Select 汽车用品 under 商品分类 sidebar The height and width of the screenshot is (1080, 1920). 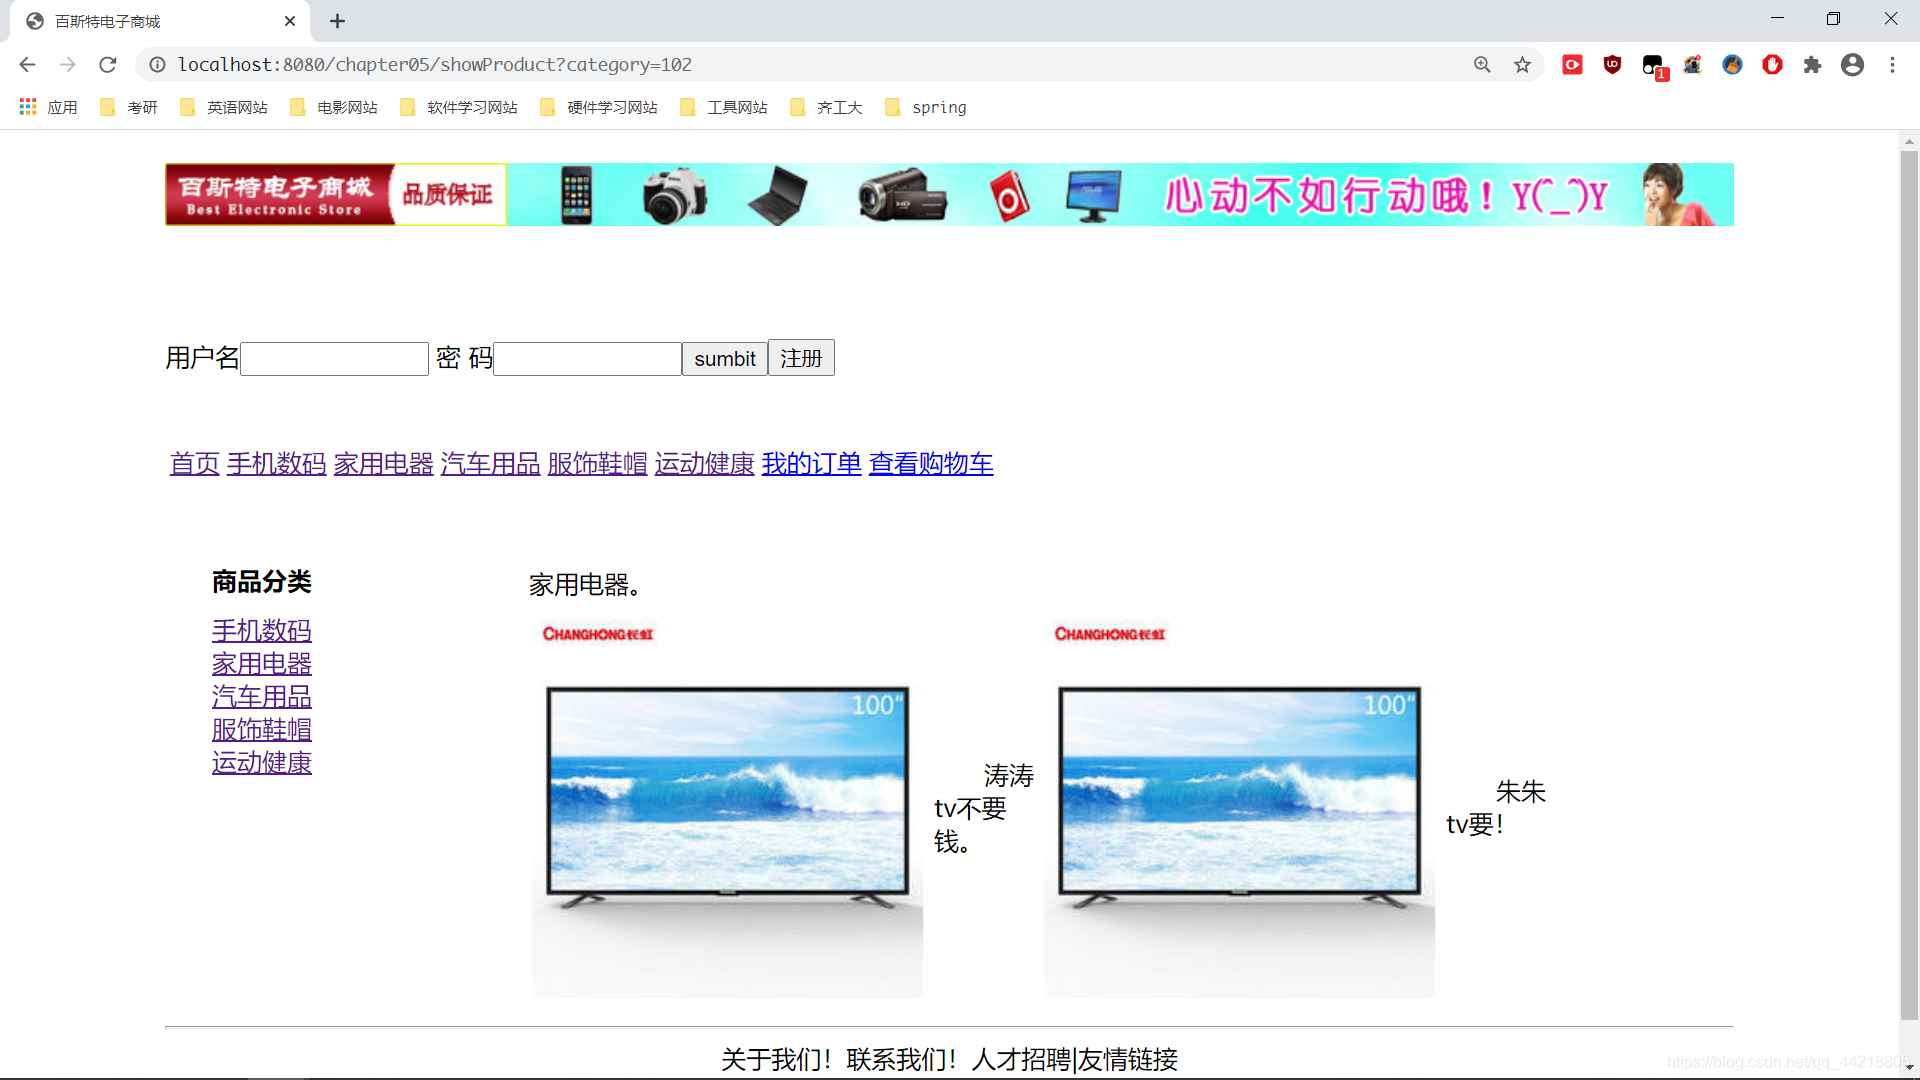(262, 697)
